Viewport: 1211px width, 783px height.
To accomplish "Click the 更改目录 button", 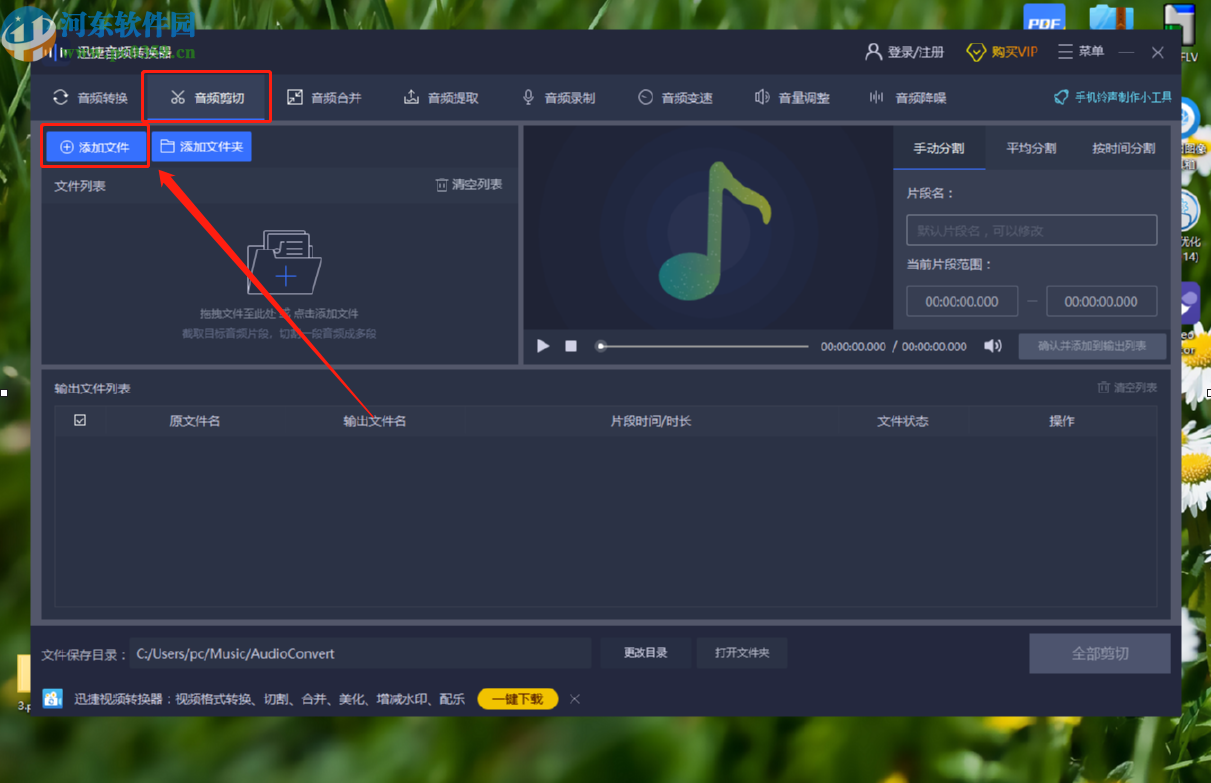I will (x=645, y=653).
